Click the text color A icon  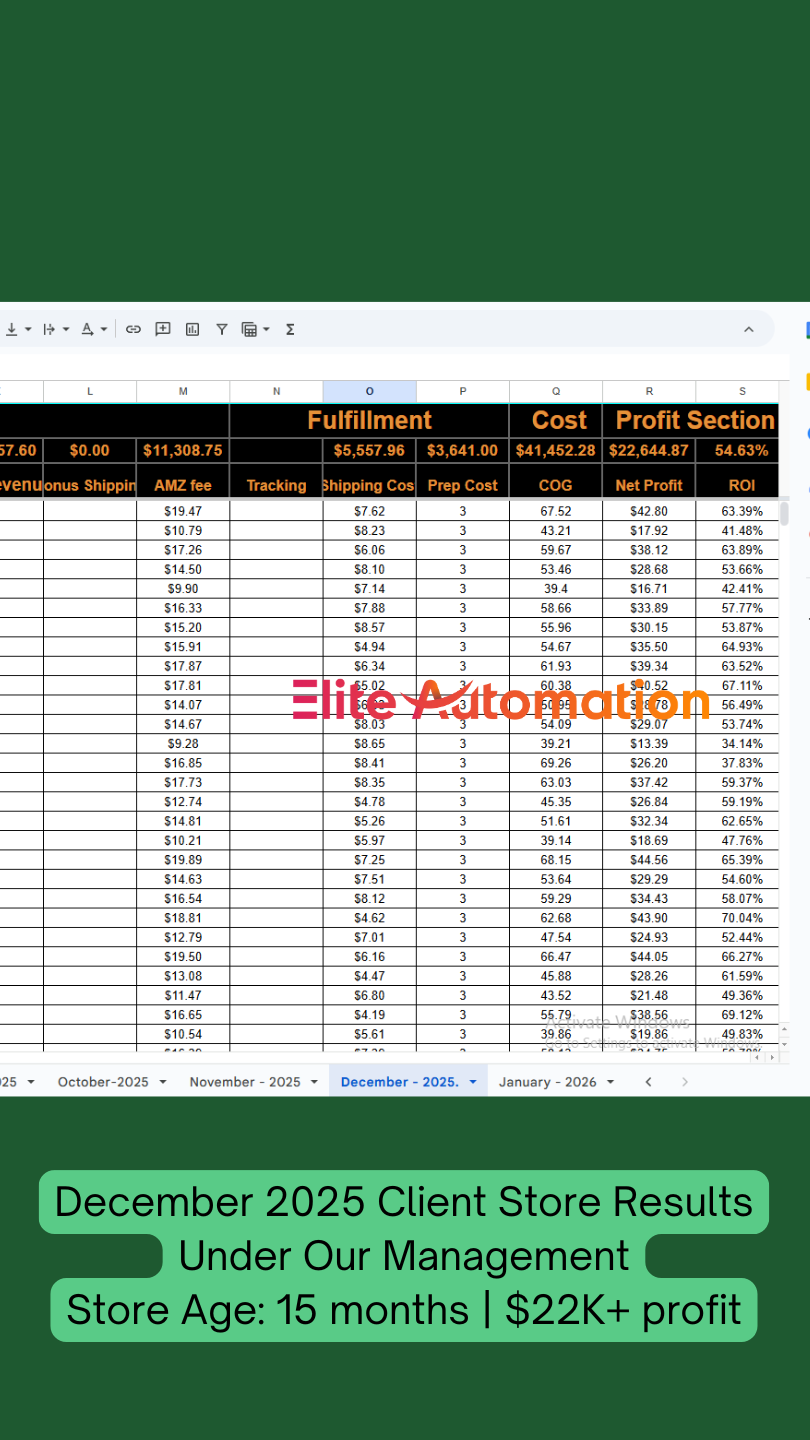coord(88,329)
